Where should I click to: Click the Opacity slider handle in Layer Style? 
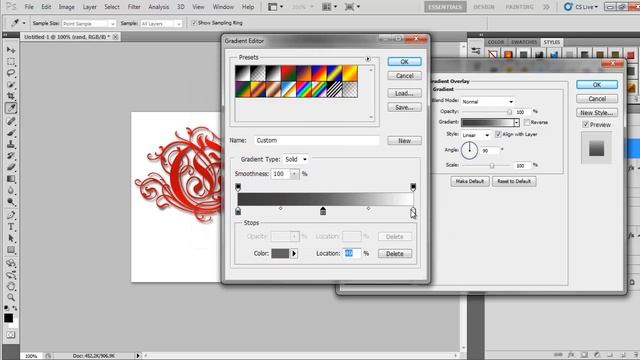[509, 112]
